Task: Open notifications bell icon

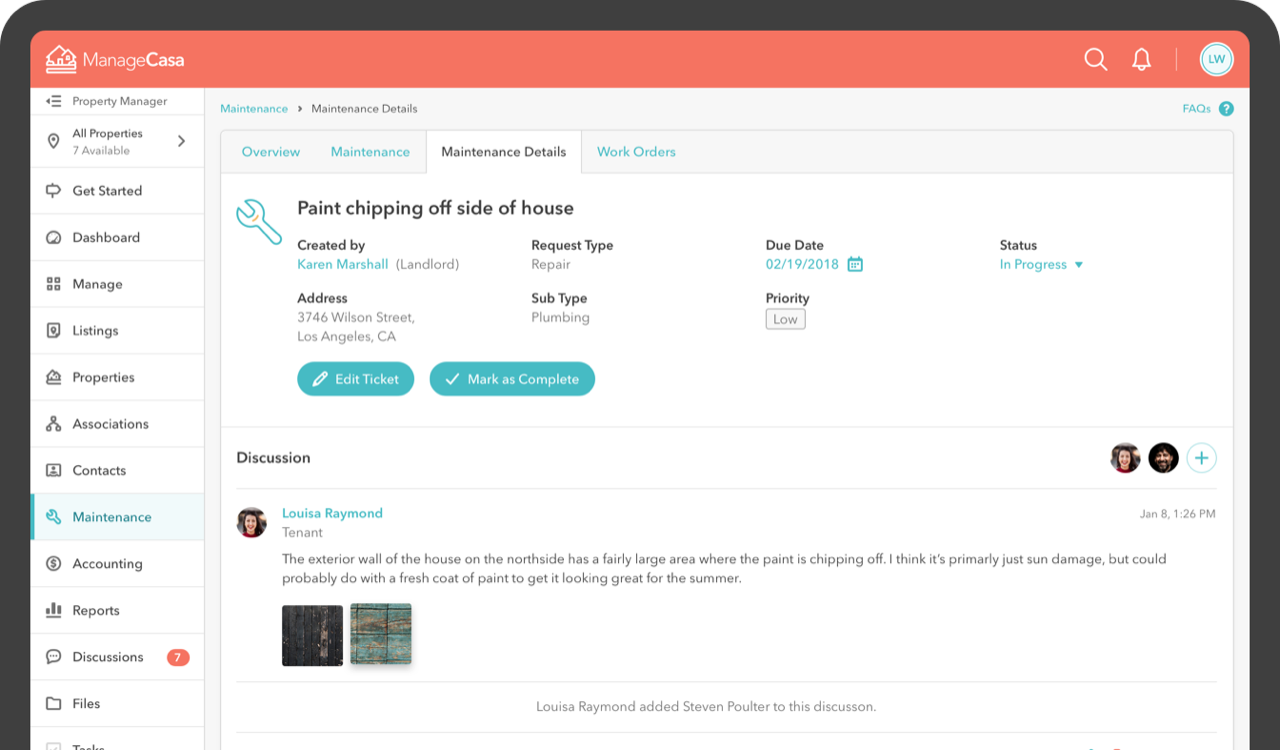Action: 1141,60
